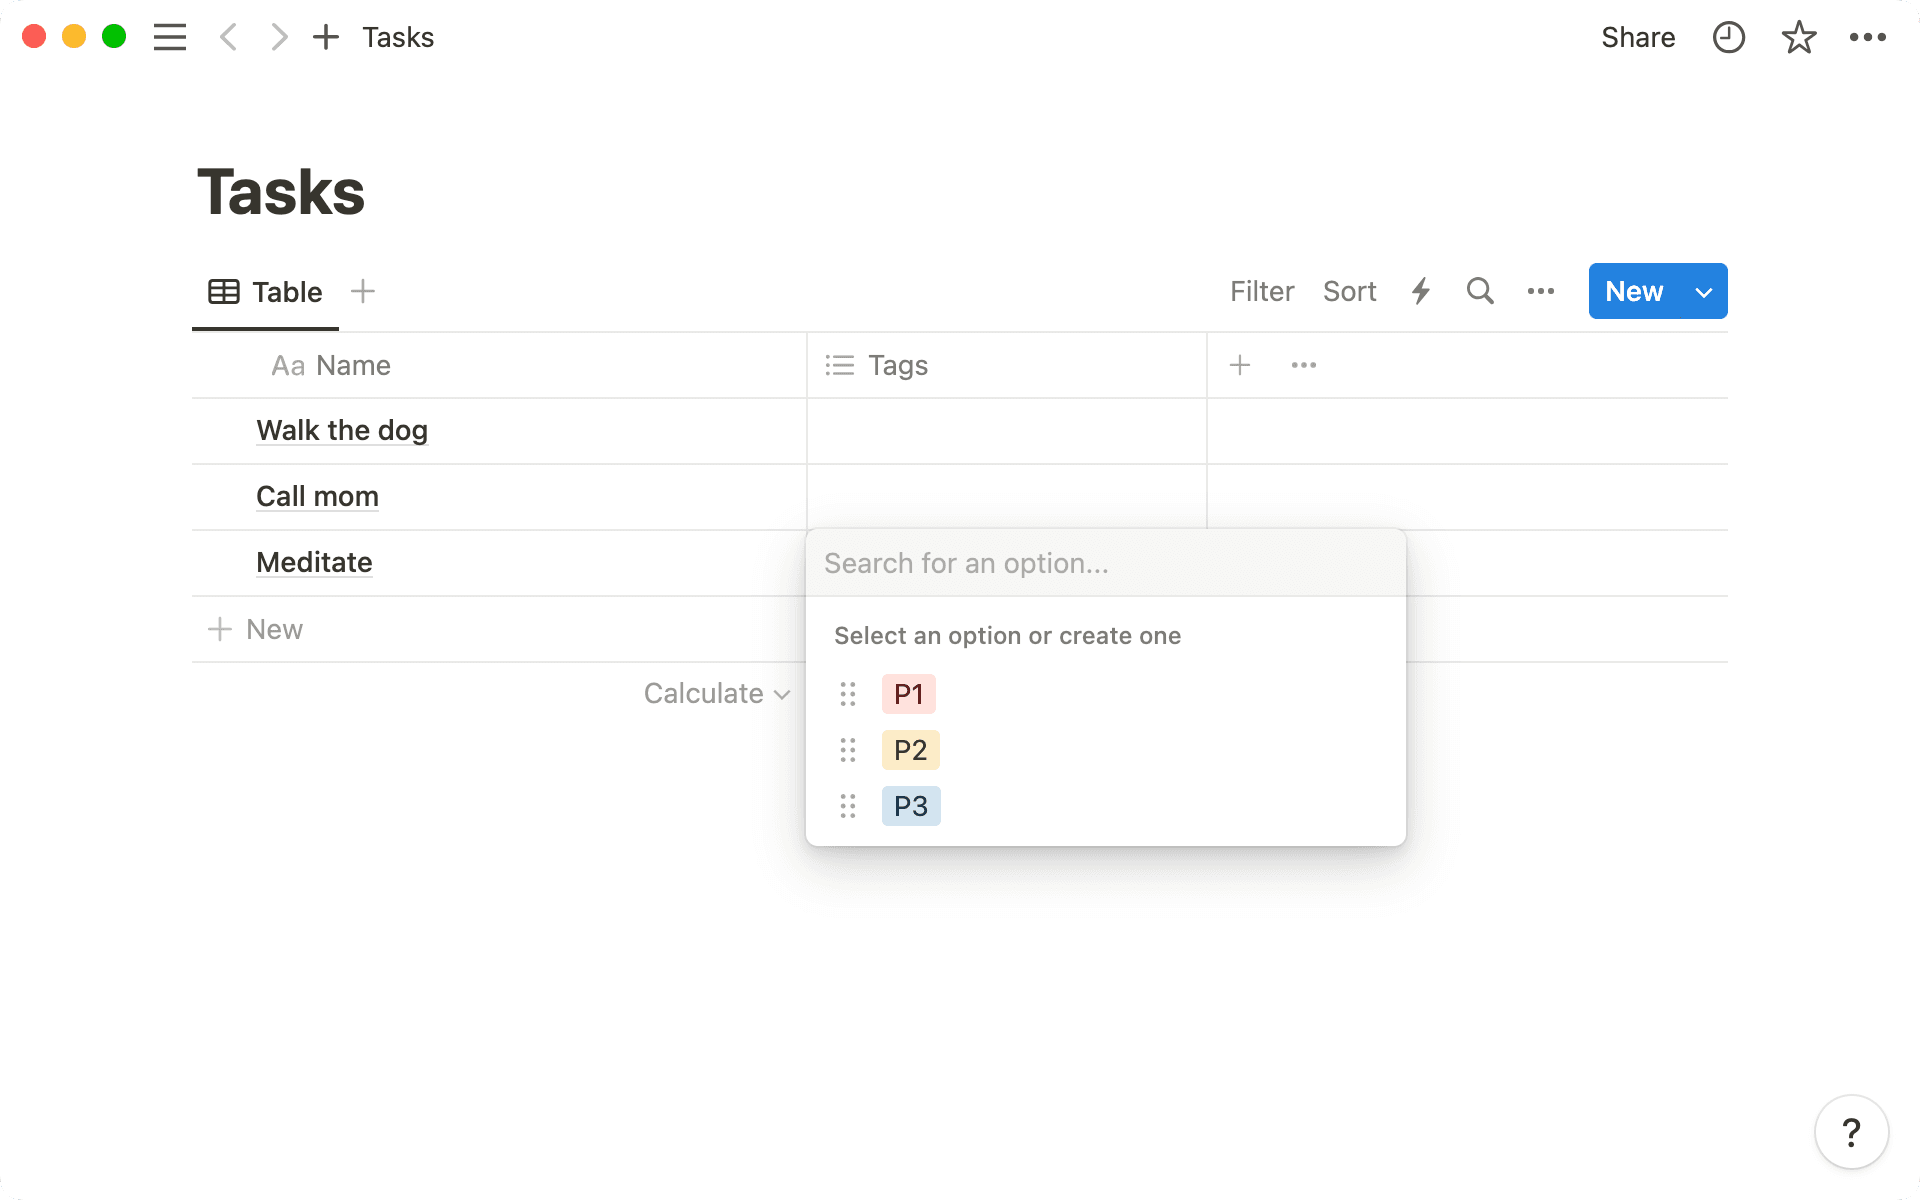This screenshot has height=1200, width=1920.
Task: Add a new view beside the Table tab
Action: click(x=363, y=291)
